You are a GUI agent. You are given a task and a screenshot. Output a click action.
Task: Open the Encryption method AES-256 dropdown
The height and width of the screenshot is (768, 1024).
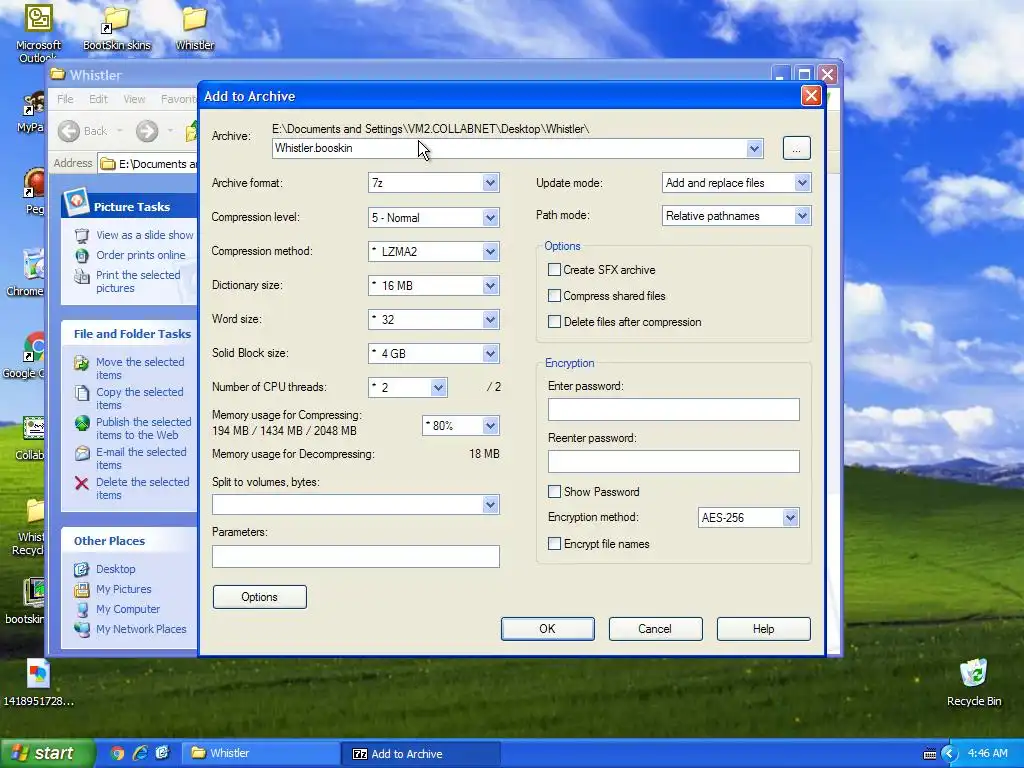(x=790, y=518)
